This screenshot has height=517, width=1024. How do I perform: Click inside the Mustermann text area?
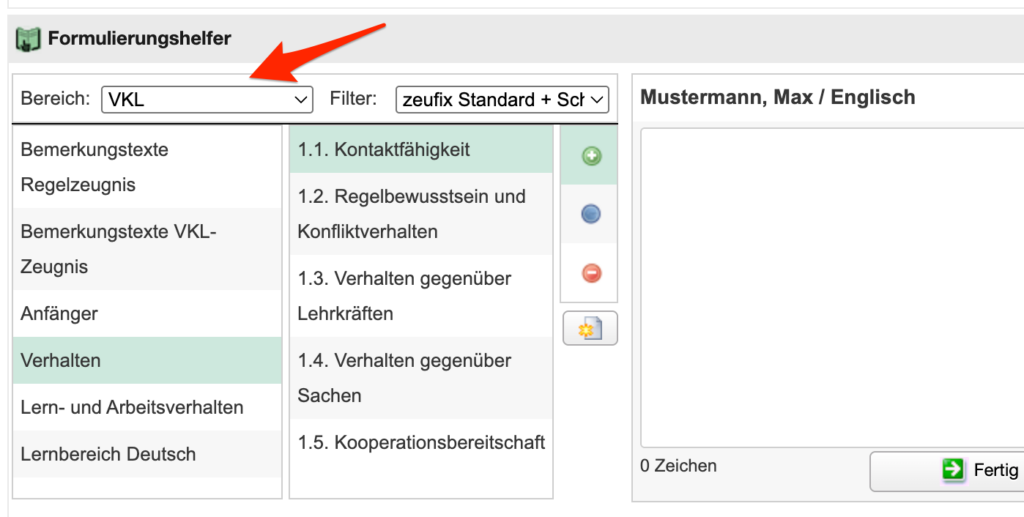tap(830, 285)
